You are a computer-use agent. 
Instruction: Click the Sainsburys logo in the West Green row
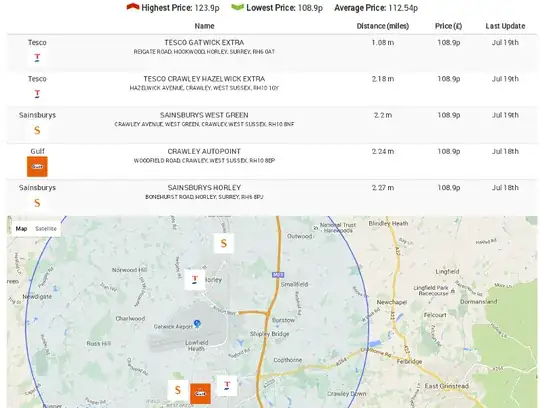click(37, 130)
